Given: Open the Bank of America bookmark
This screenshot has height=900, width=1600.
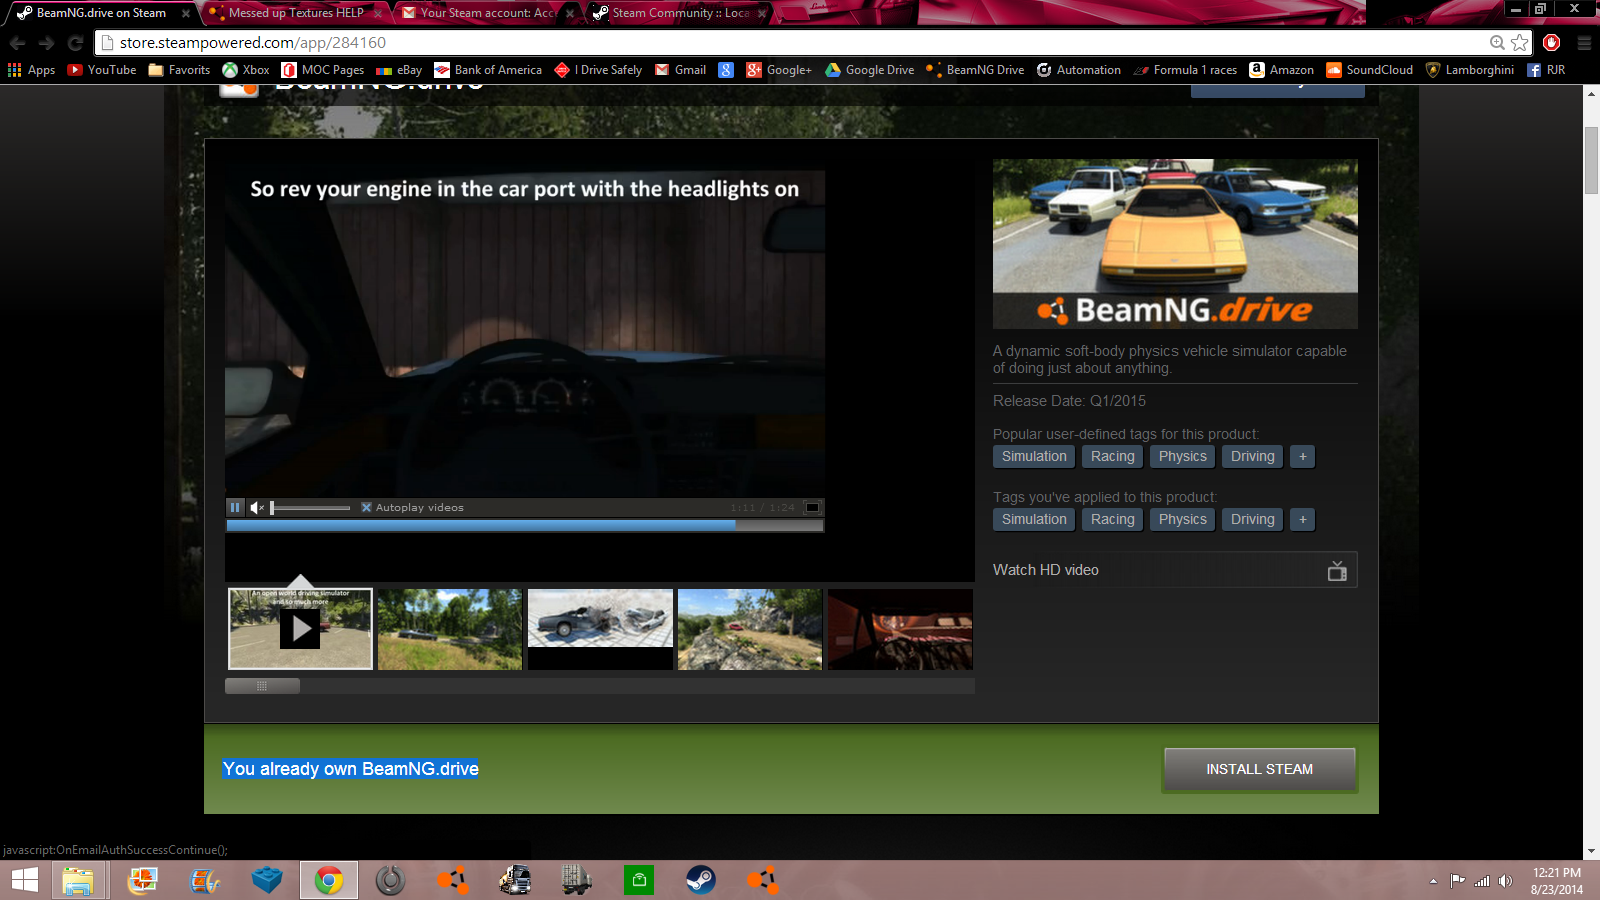Looking at the screenshot, I should (x=488, y=70).
